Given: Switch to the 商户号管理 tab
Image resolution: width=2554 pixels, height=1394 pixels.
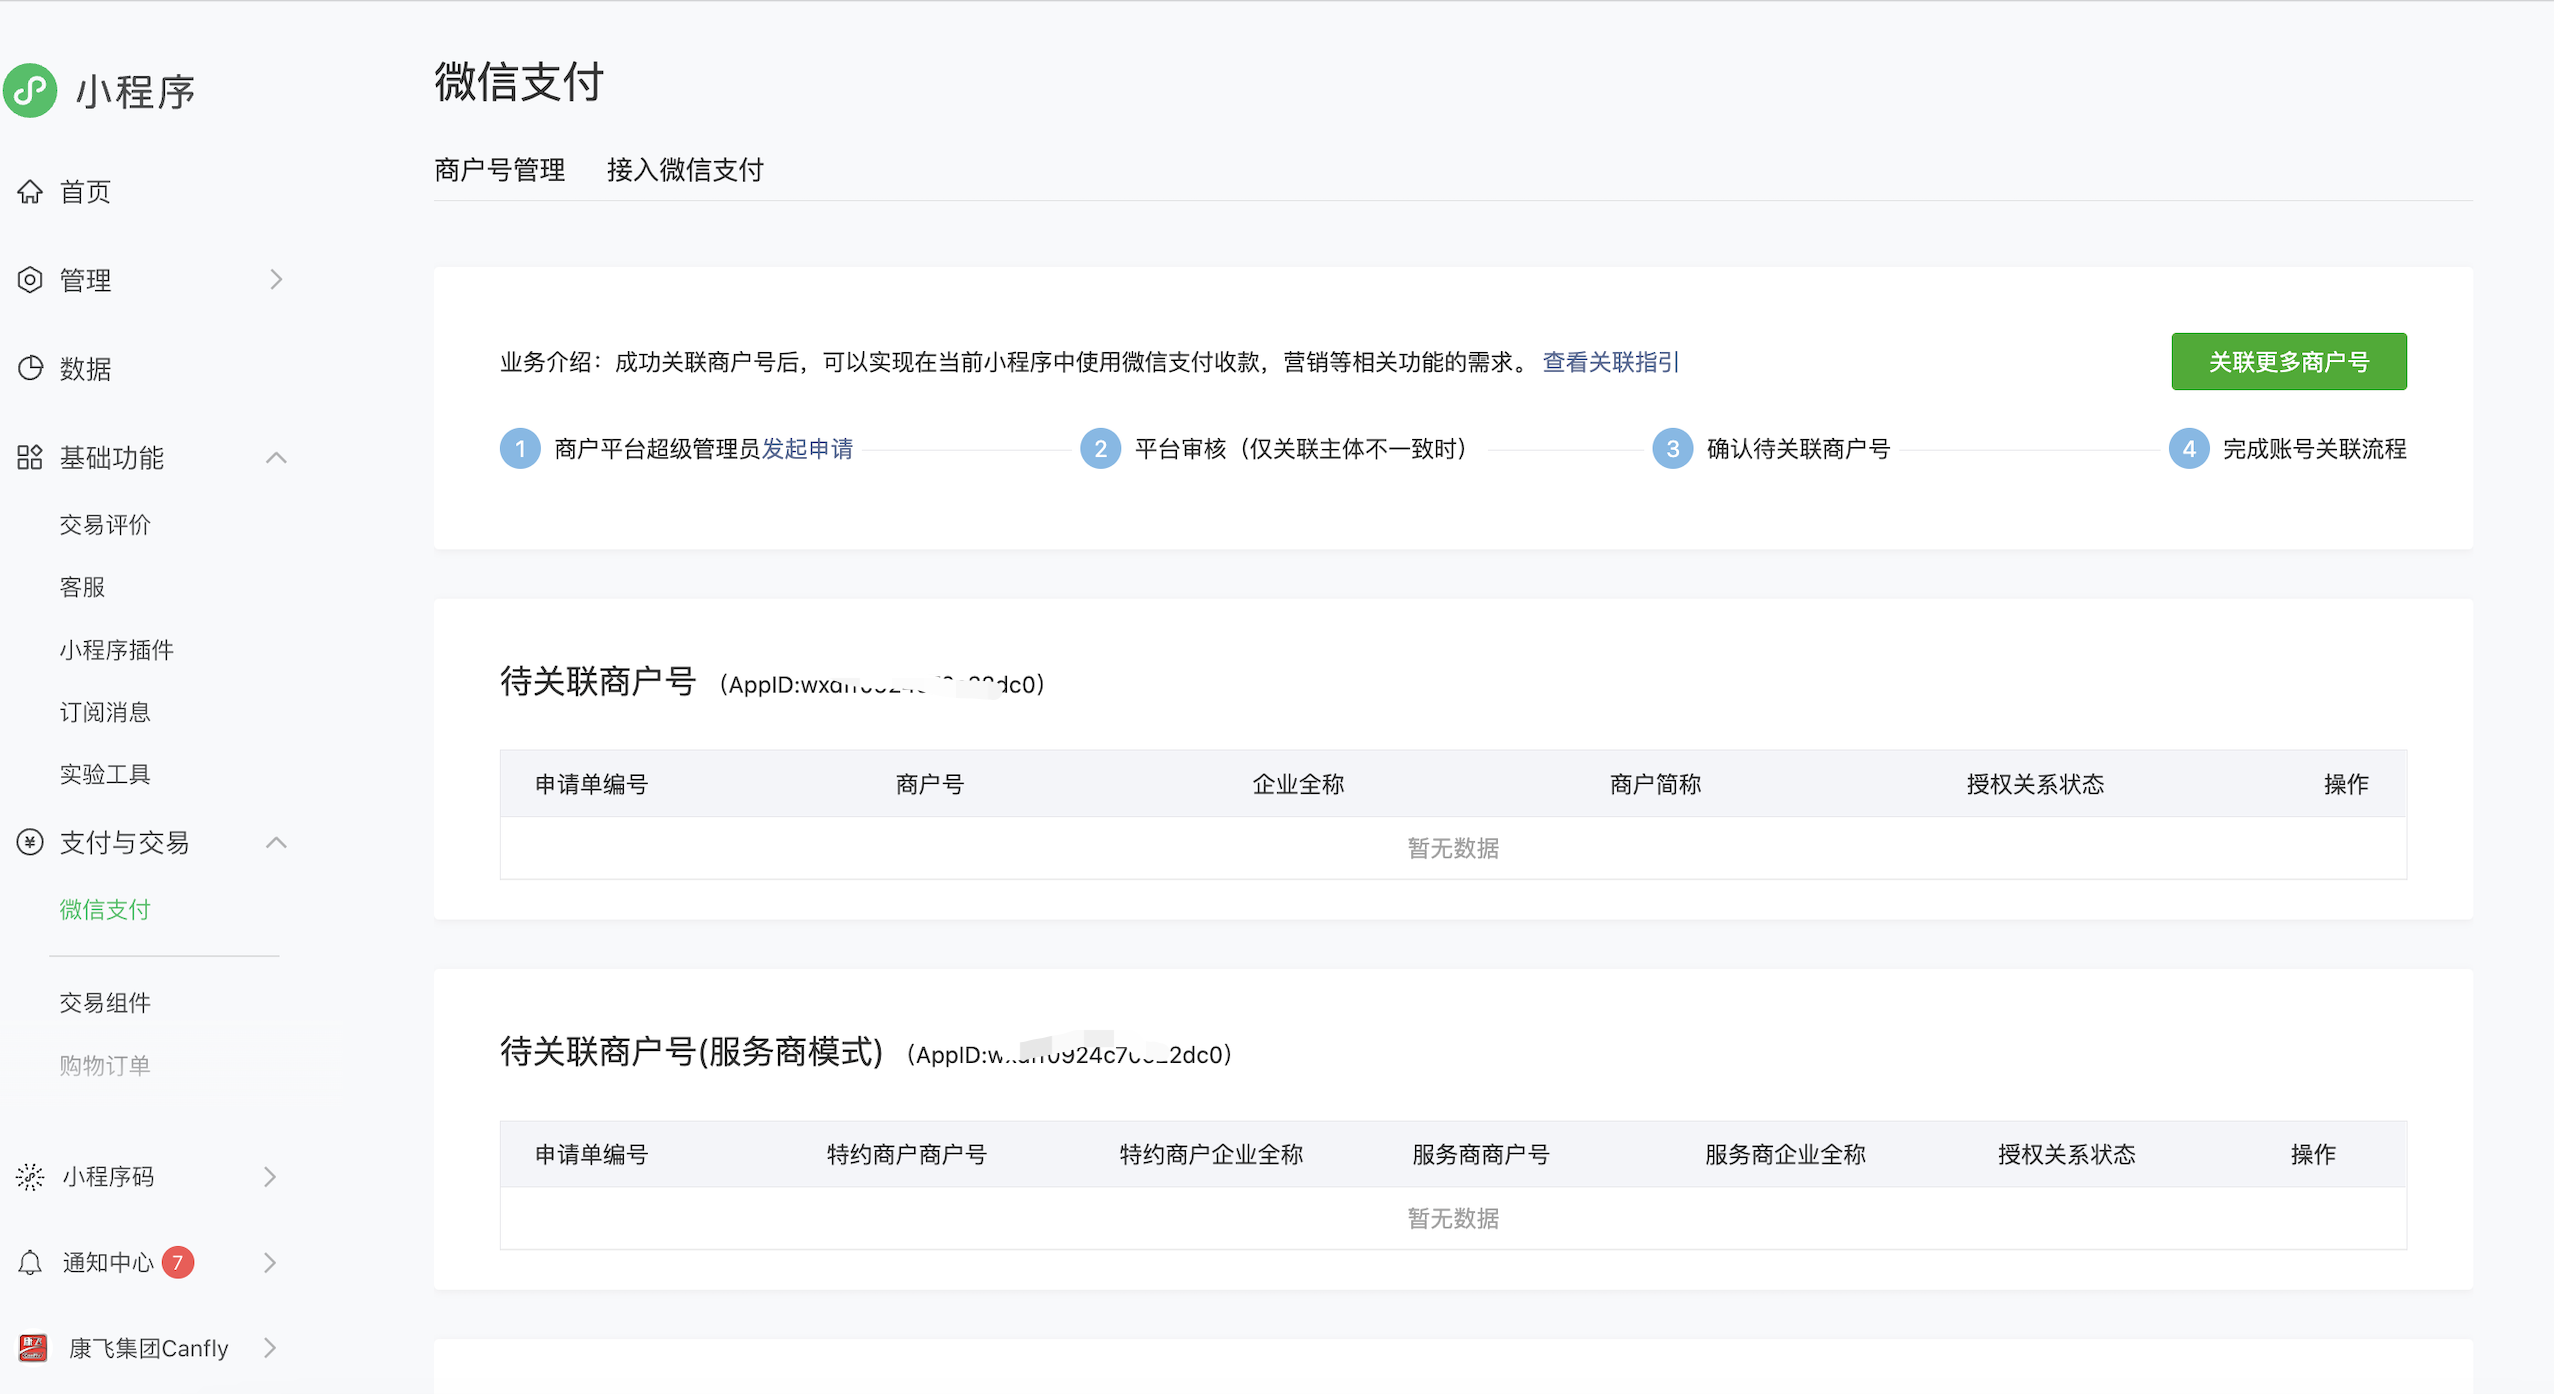Looking at the screenshot, I should 500,169.
